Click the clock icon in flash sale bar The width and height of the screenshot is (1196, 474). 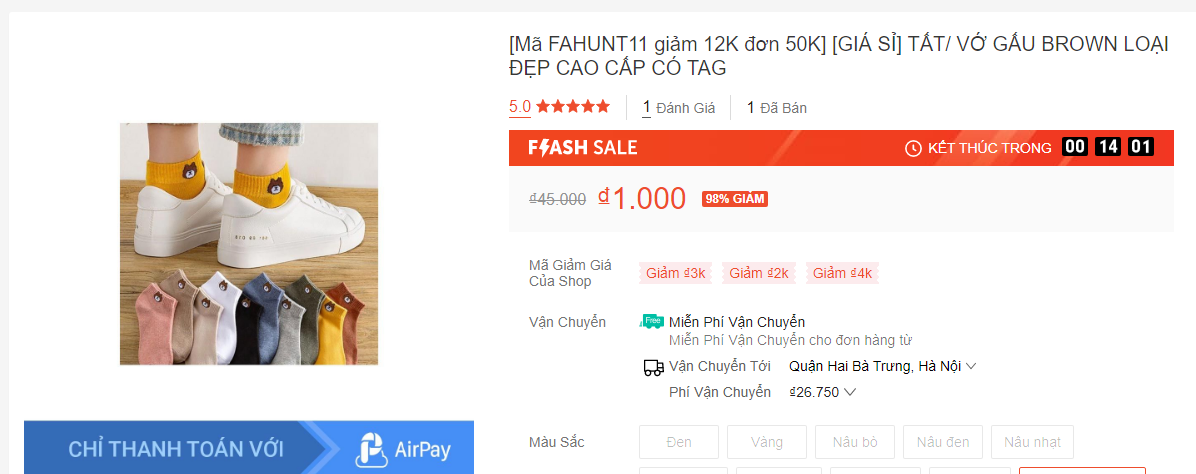913,148
